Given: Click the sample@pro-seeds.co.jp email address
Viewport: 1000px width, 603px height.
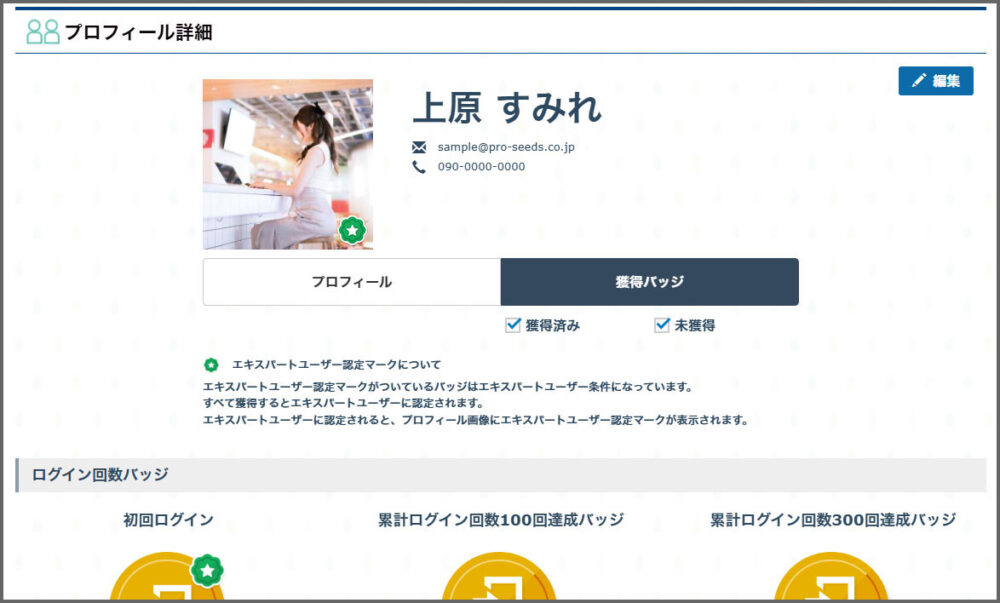Looking at the screenshot, I should click(x=506, y=147).
